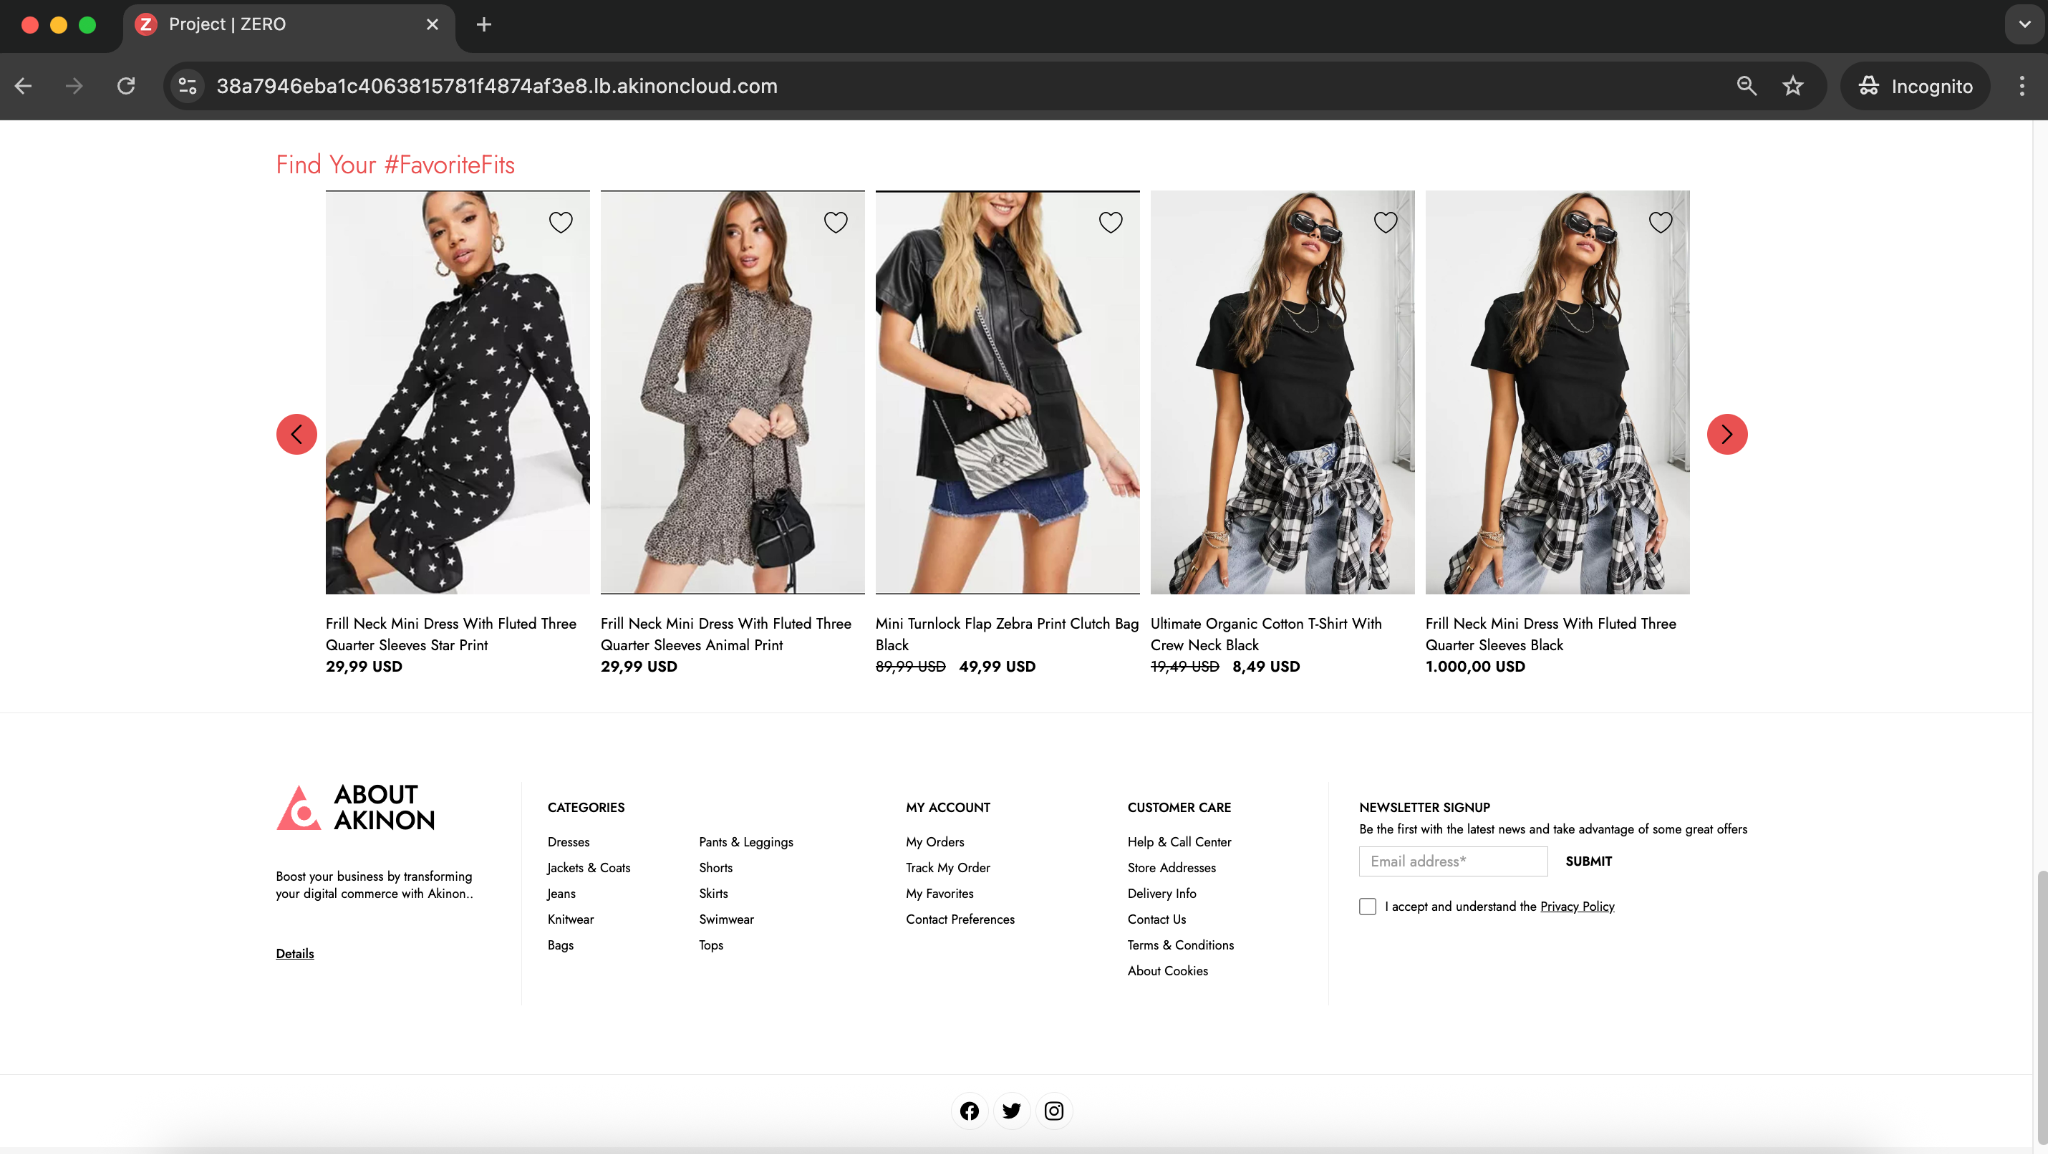
Task: Click the browser zoom magnifier icon
Action: tap(1746, 86)
